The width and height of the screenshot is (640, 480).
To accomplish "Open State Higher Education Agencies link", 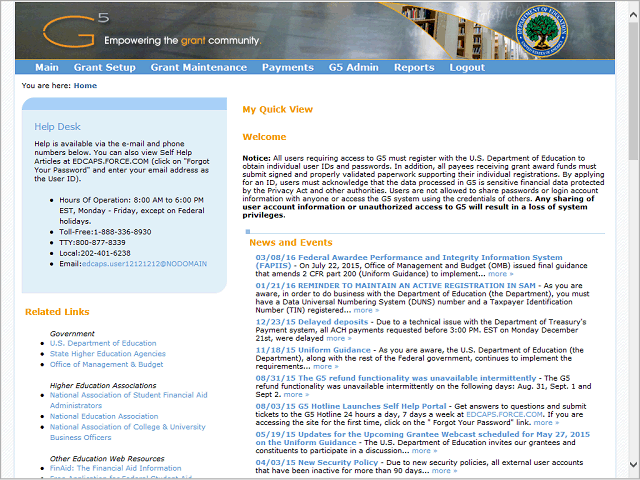I will [108, 354].
